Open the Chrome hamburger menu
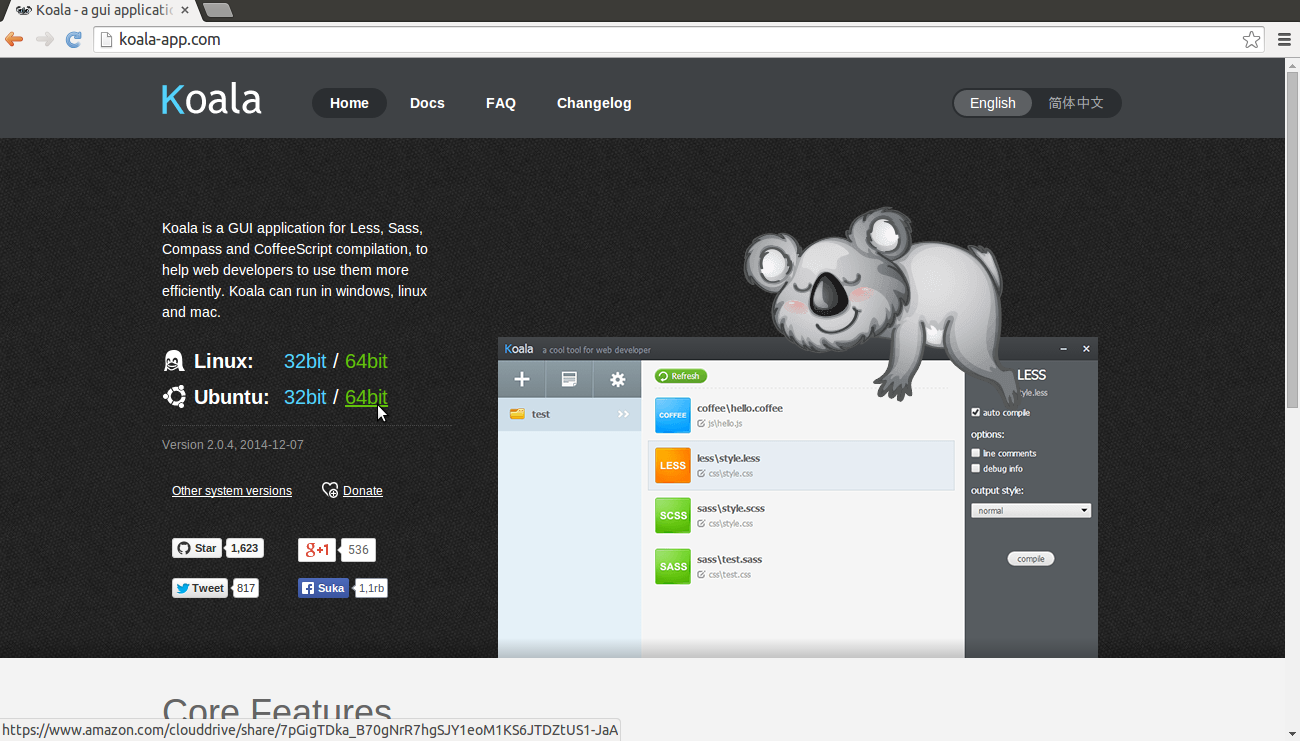 (x=1284, y=40)
